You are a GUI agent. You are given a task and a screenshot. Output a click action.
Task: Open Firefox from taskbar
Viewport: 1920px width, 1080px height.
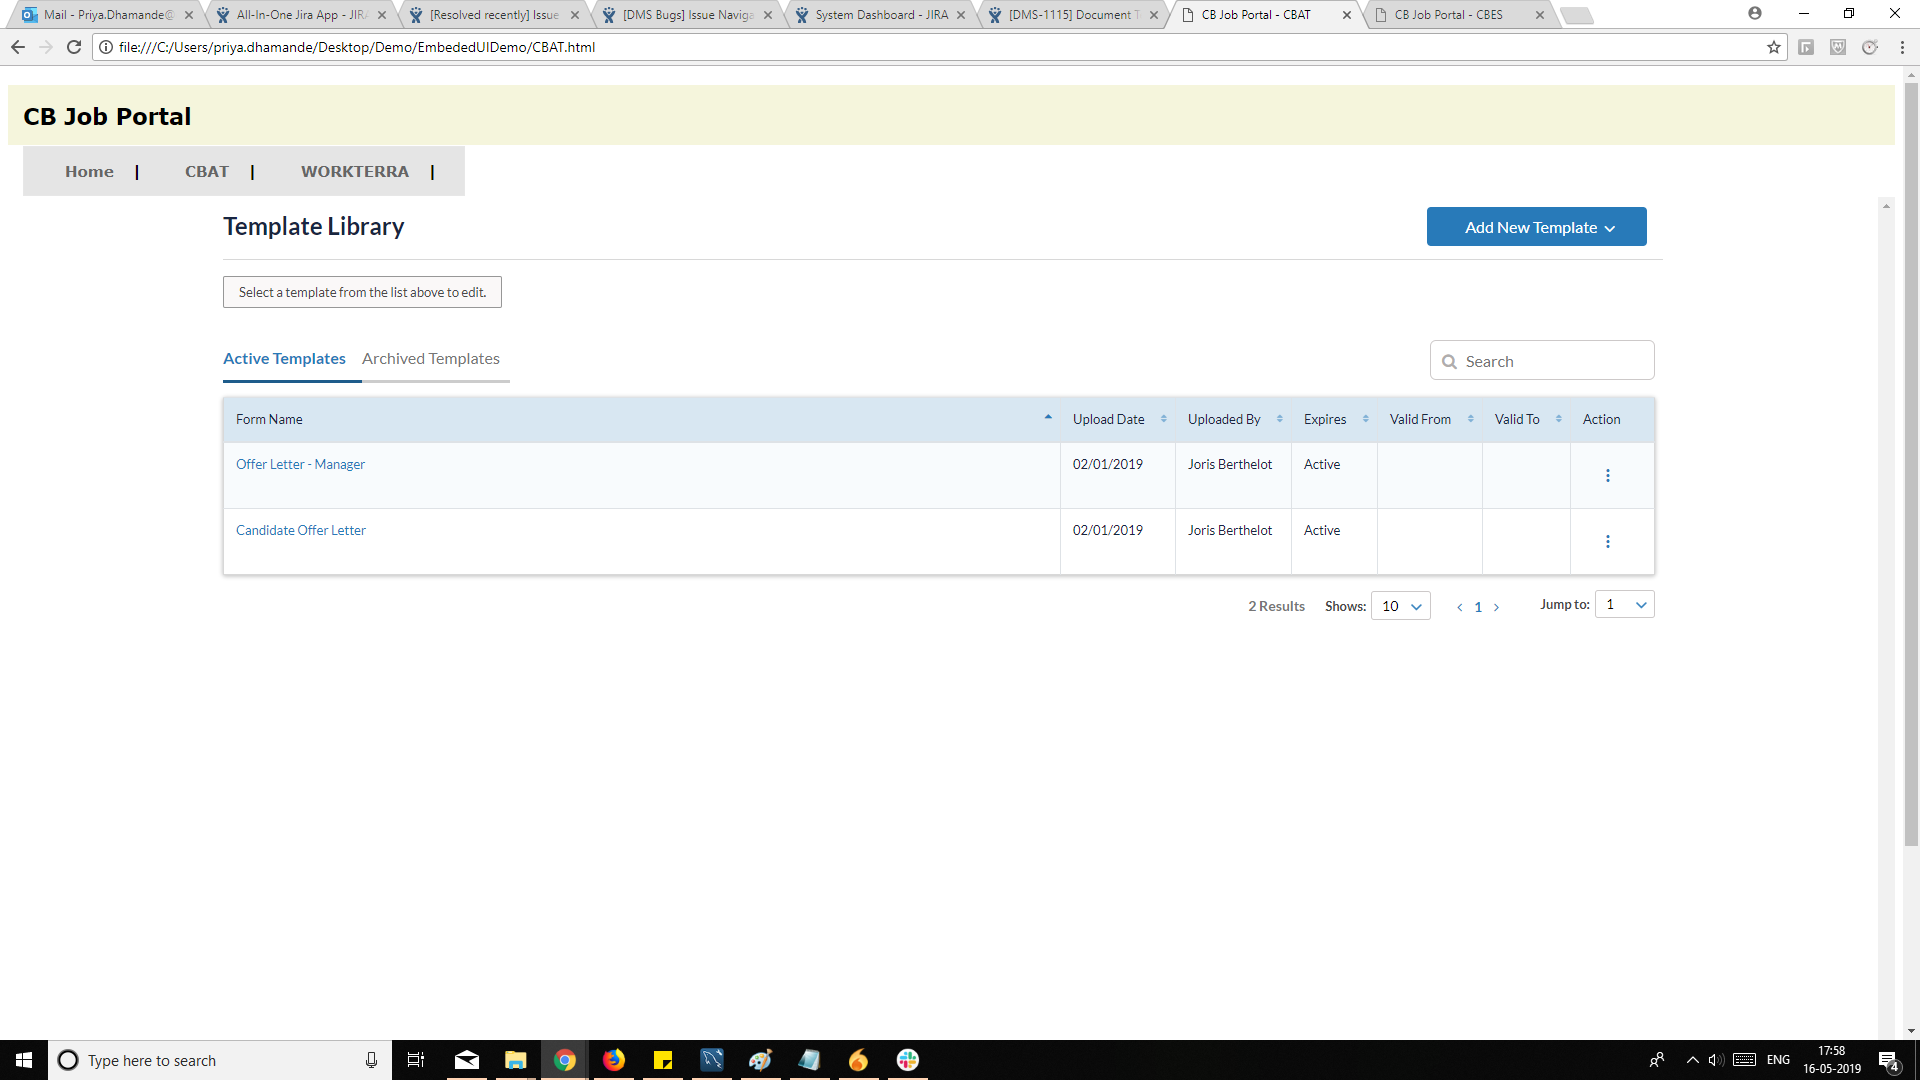point(614,1060)
